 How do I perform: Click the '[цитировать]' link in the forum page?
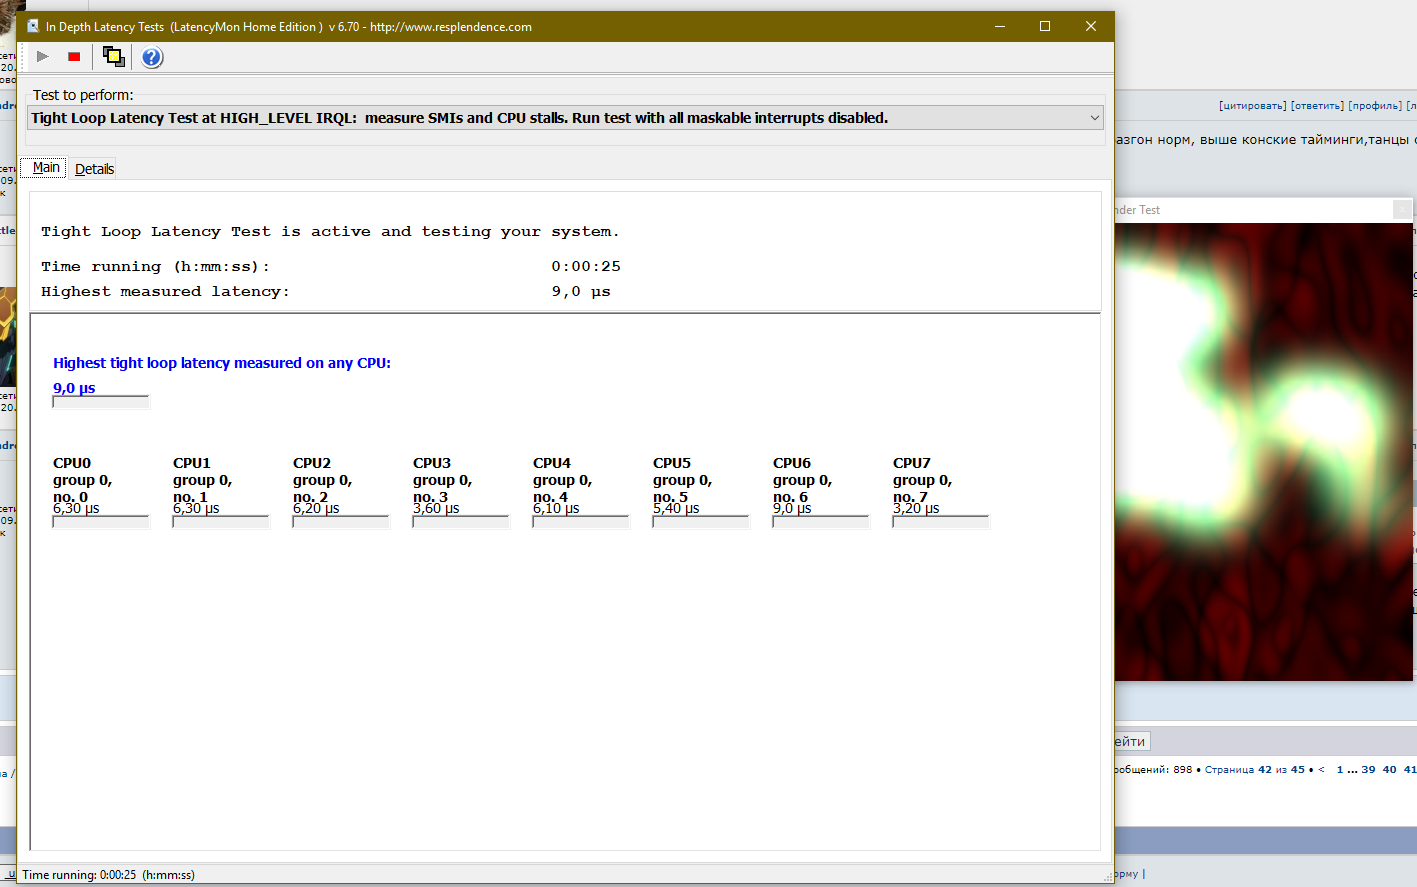coord(1252,105)
